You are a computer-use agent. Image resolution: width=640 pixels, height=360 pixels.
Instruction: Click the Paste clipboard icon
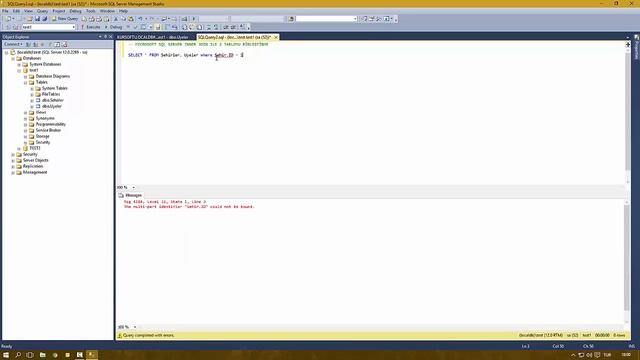click(x=131, y=19)
